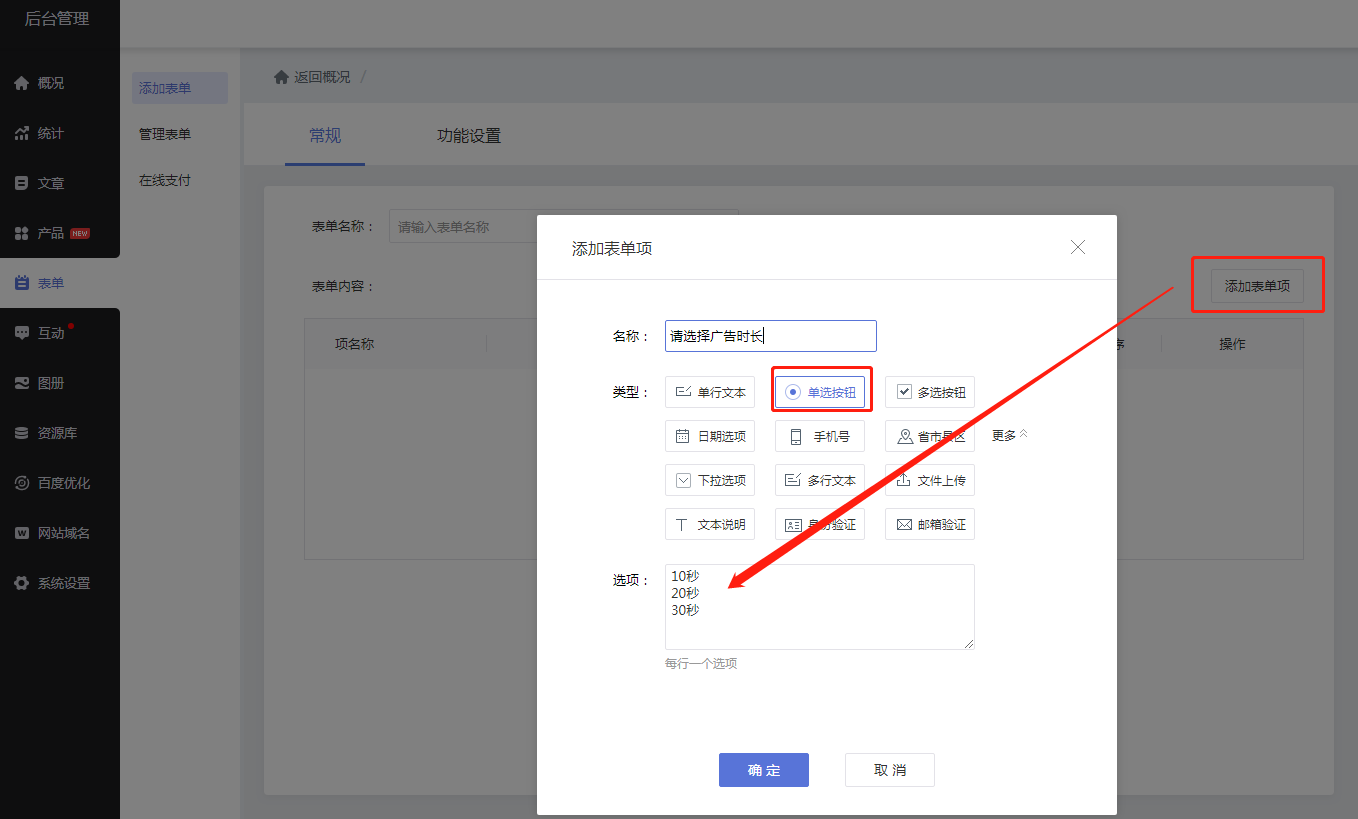1358x819 pixels.
Task: Open the 统计 chart icon in sidebar
Action: coord(21,133)
